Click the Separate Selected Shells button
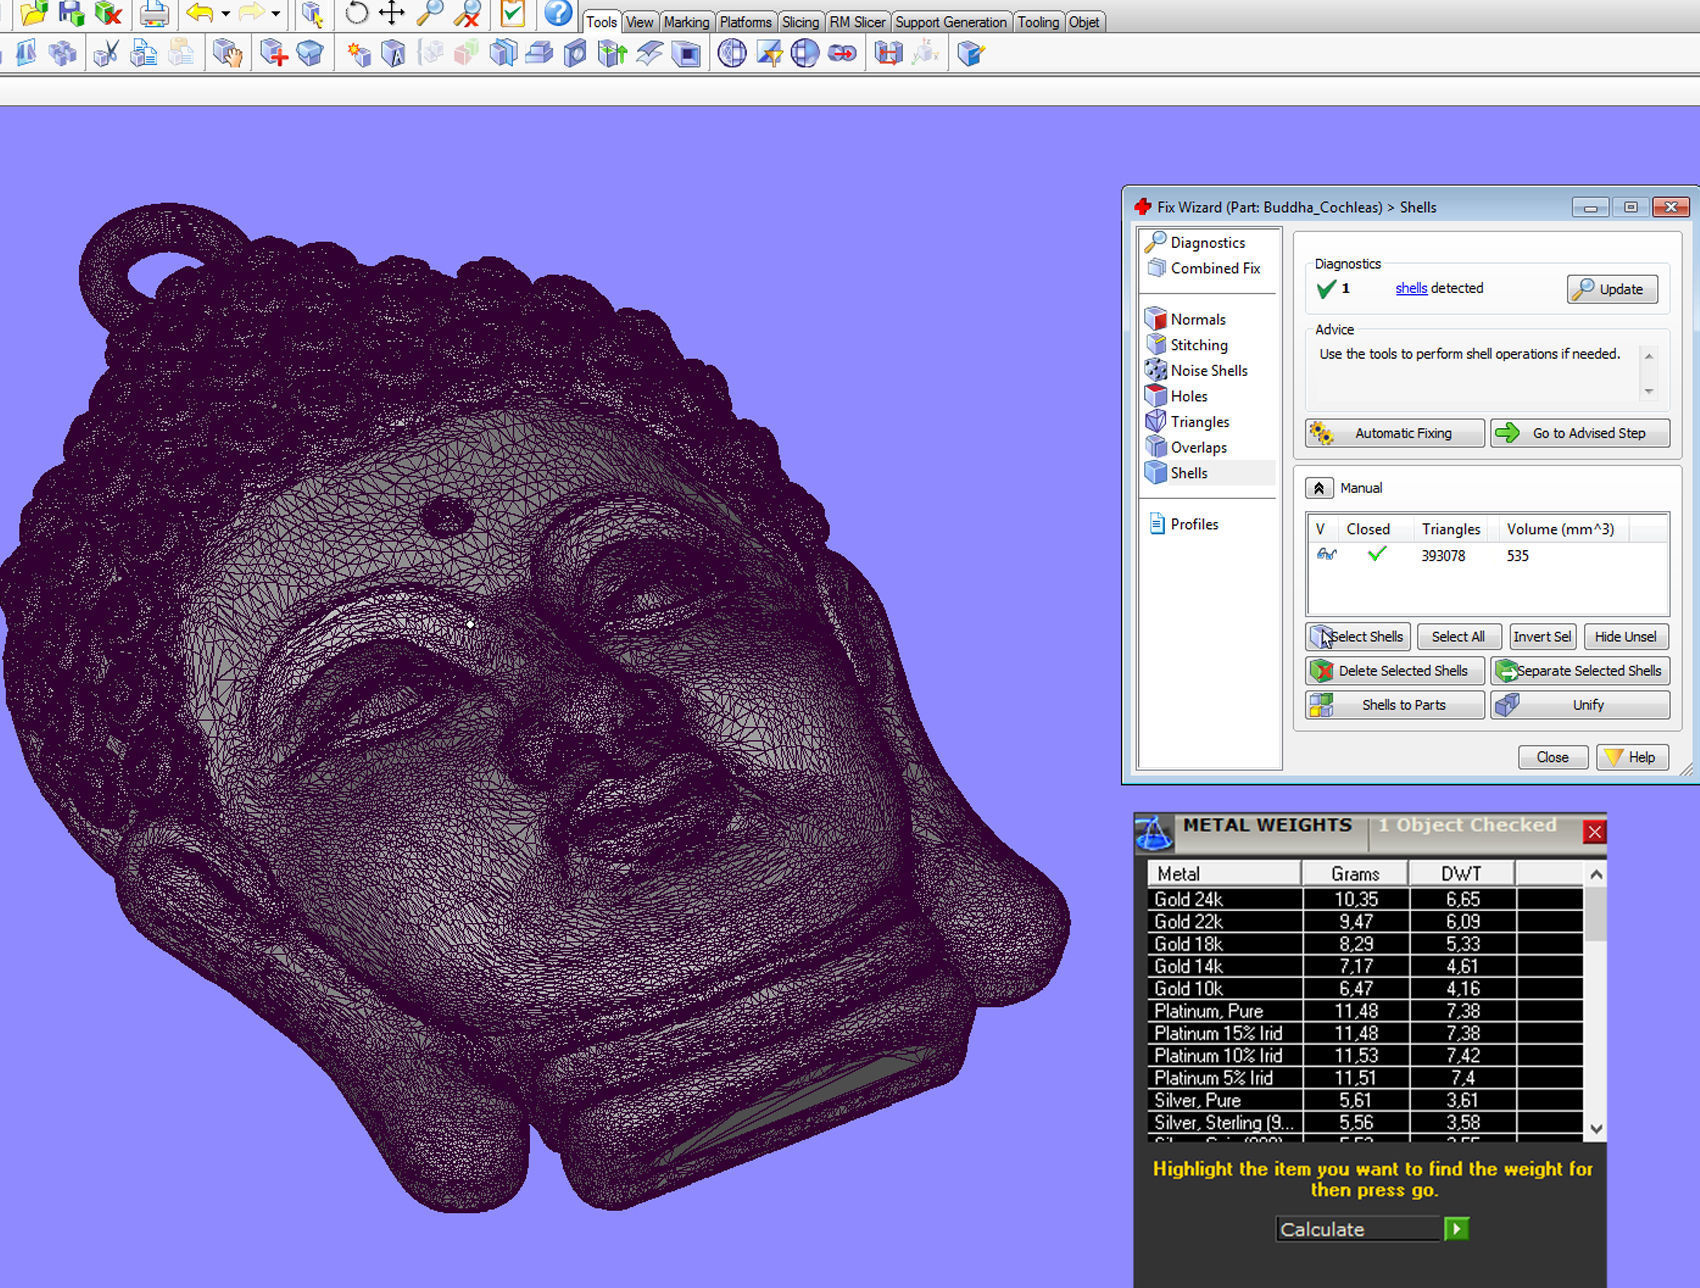1700x1288 pixels. pyautogui.click(x=1580, y=671)
